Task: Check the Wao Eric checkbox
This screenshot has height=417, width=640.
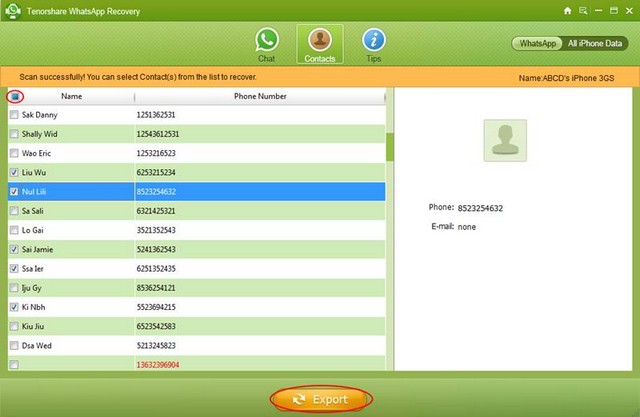Action: pyautogui.click(x=14, y=153)
